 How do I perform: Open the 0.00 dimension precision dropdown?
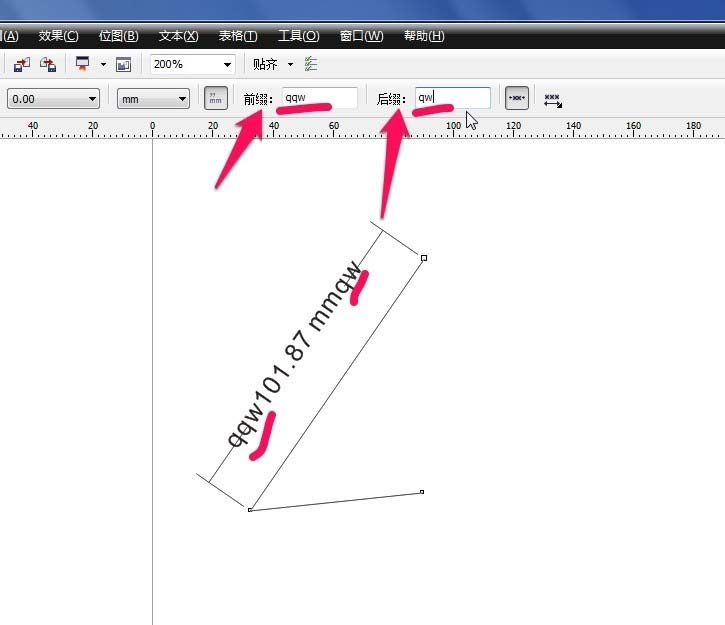coord(53,99)
